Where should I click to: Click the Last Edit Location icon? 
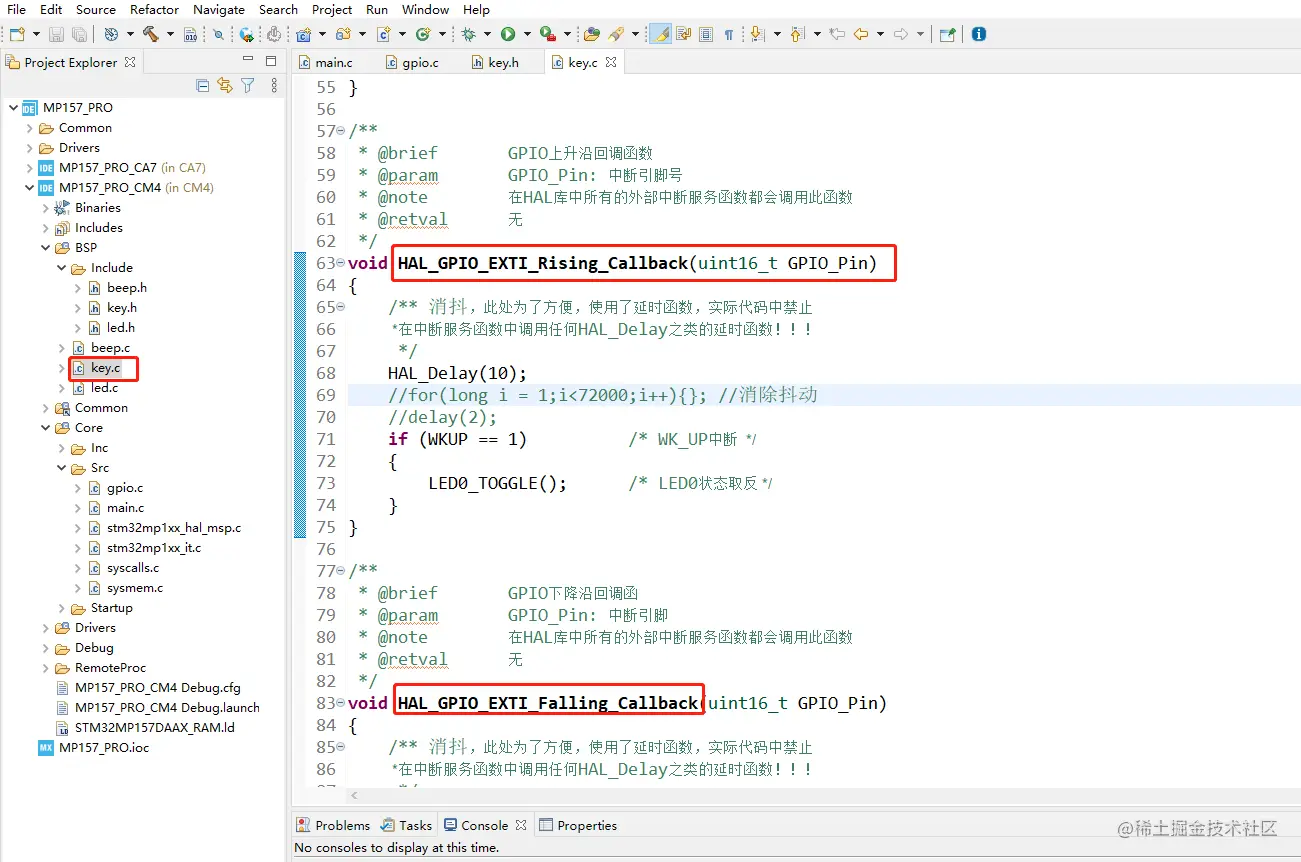[837, 34]
